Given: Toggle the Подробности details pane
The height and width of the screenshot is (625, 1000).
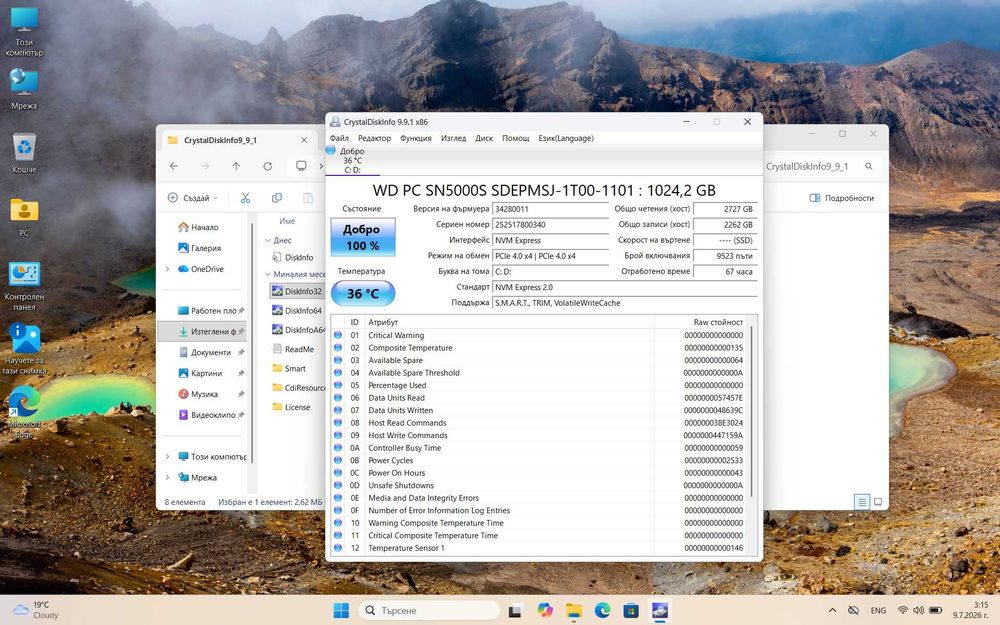Looking at the screenshot, I should [x=841, y=198].
